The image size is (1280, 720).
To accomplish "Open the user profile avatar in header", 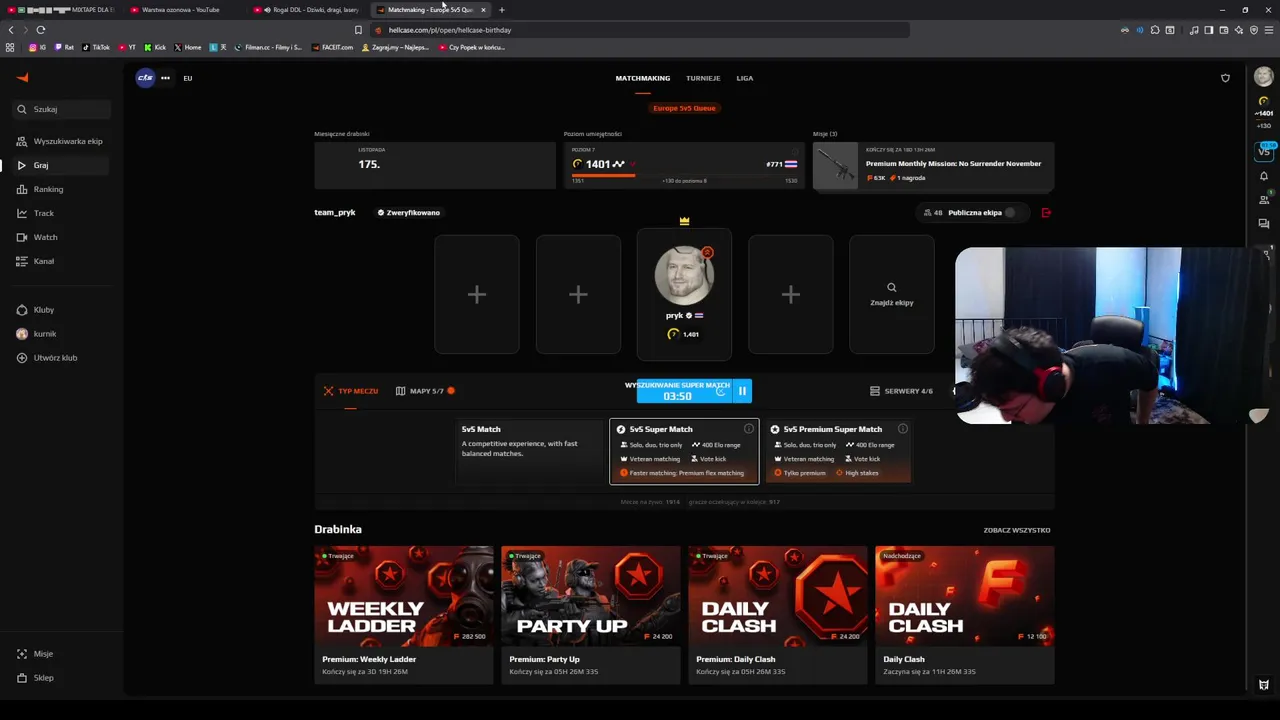I will tap(1264, 78).
